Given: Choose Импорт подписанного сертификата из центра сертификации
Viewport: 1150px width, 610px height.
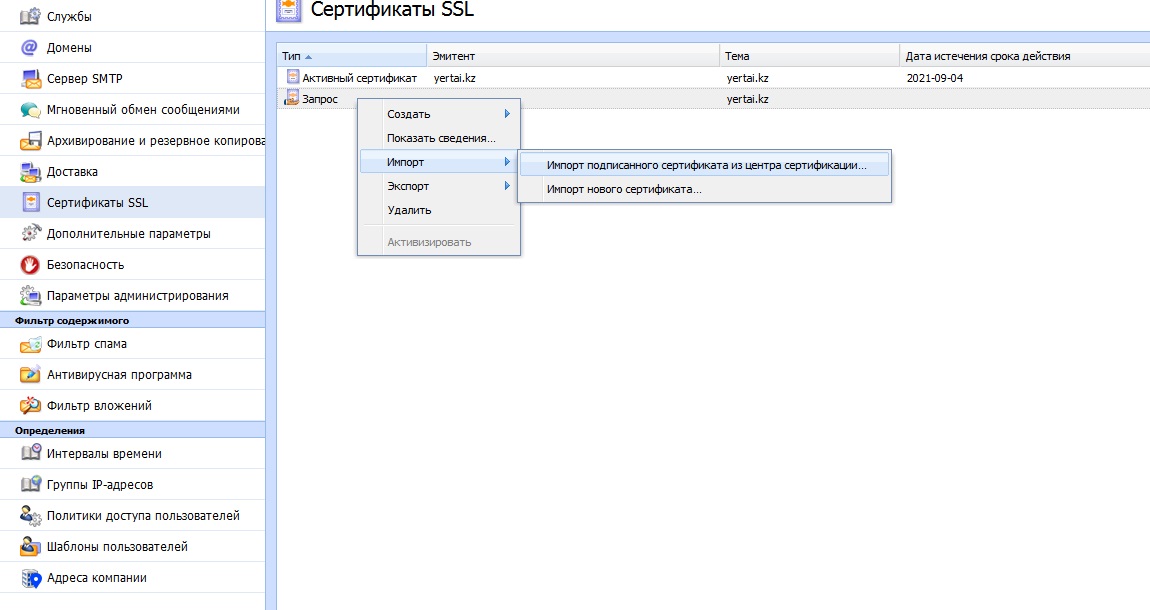Looking at the screenshot, I should (x=706, y=165).
